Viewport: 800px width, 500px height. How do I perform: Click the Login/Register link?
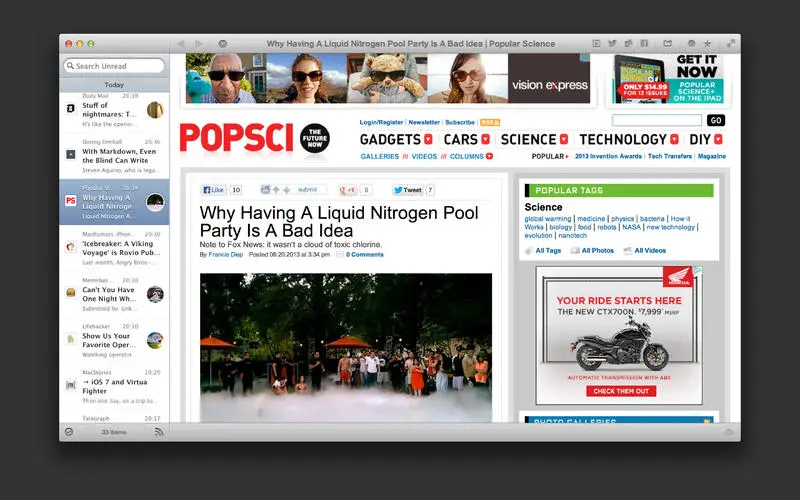tap(381, 122)
